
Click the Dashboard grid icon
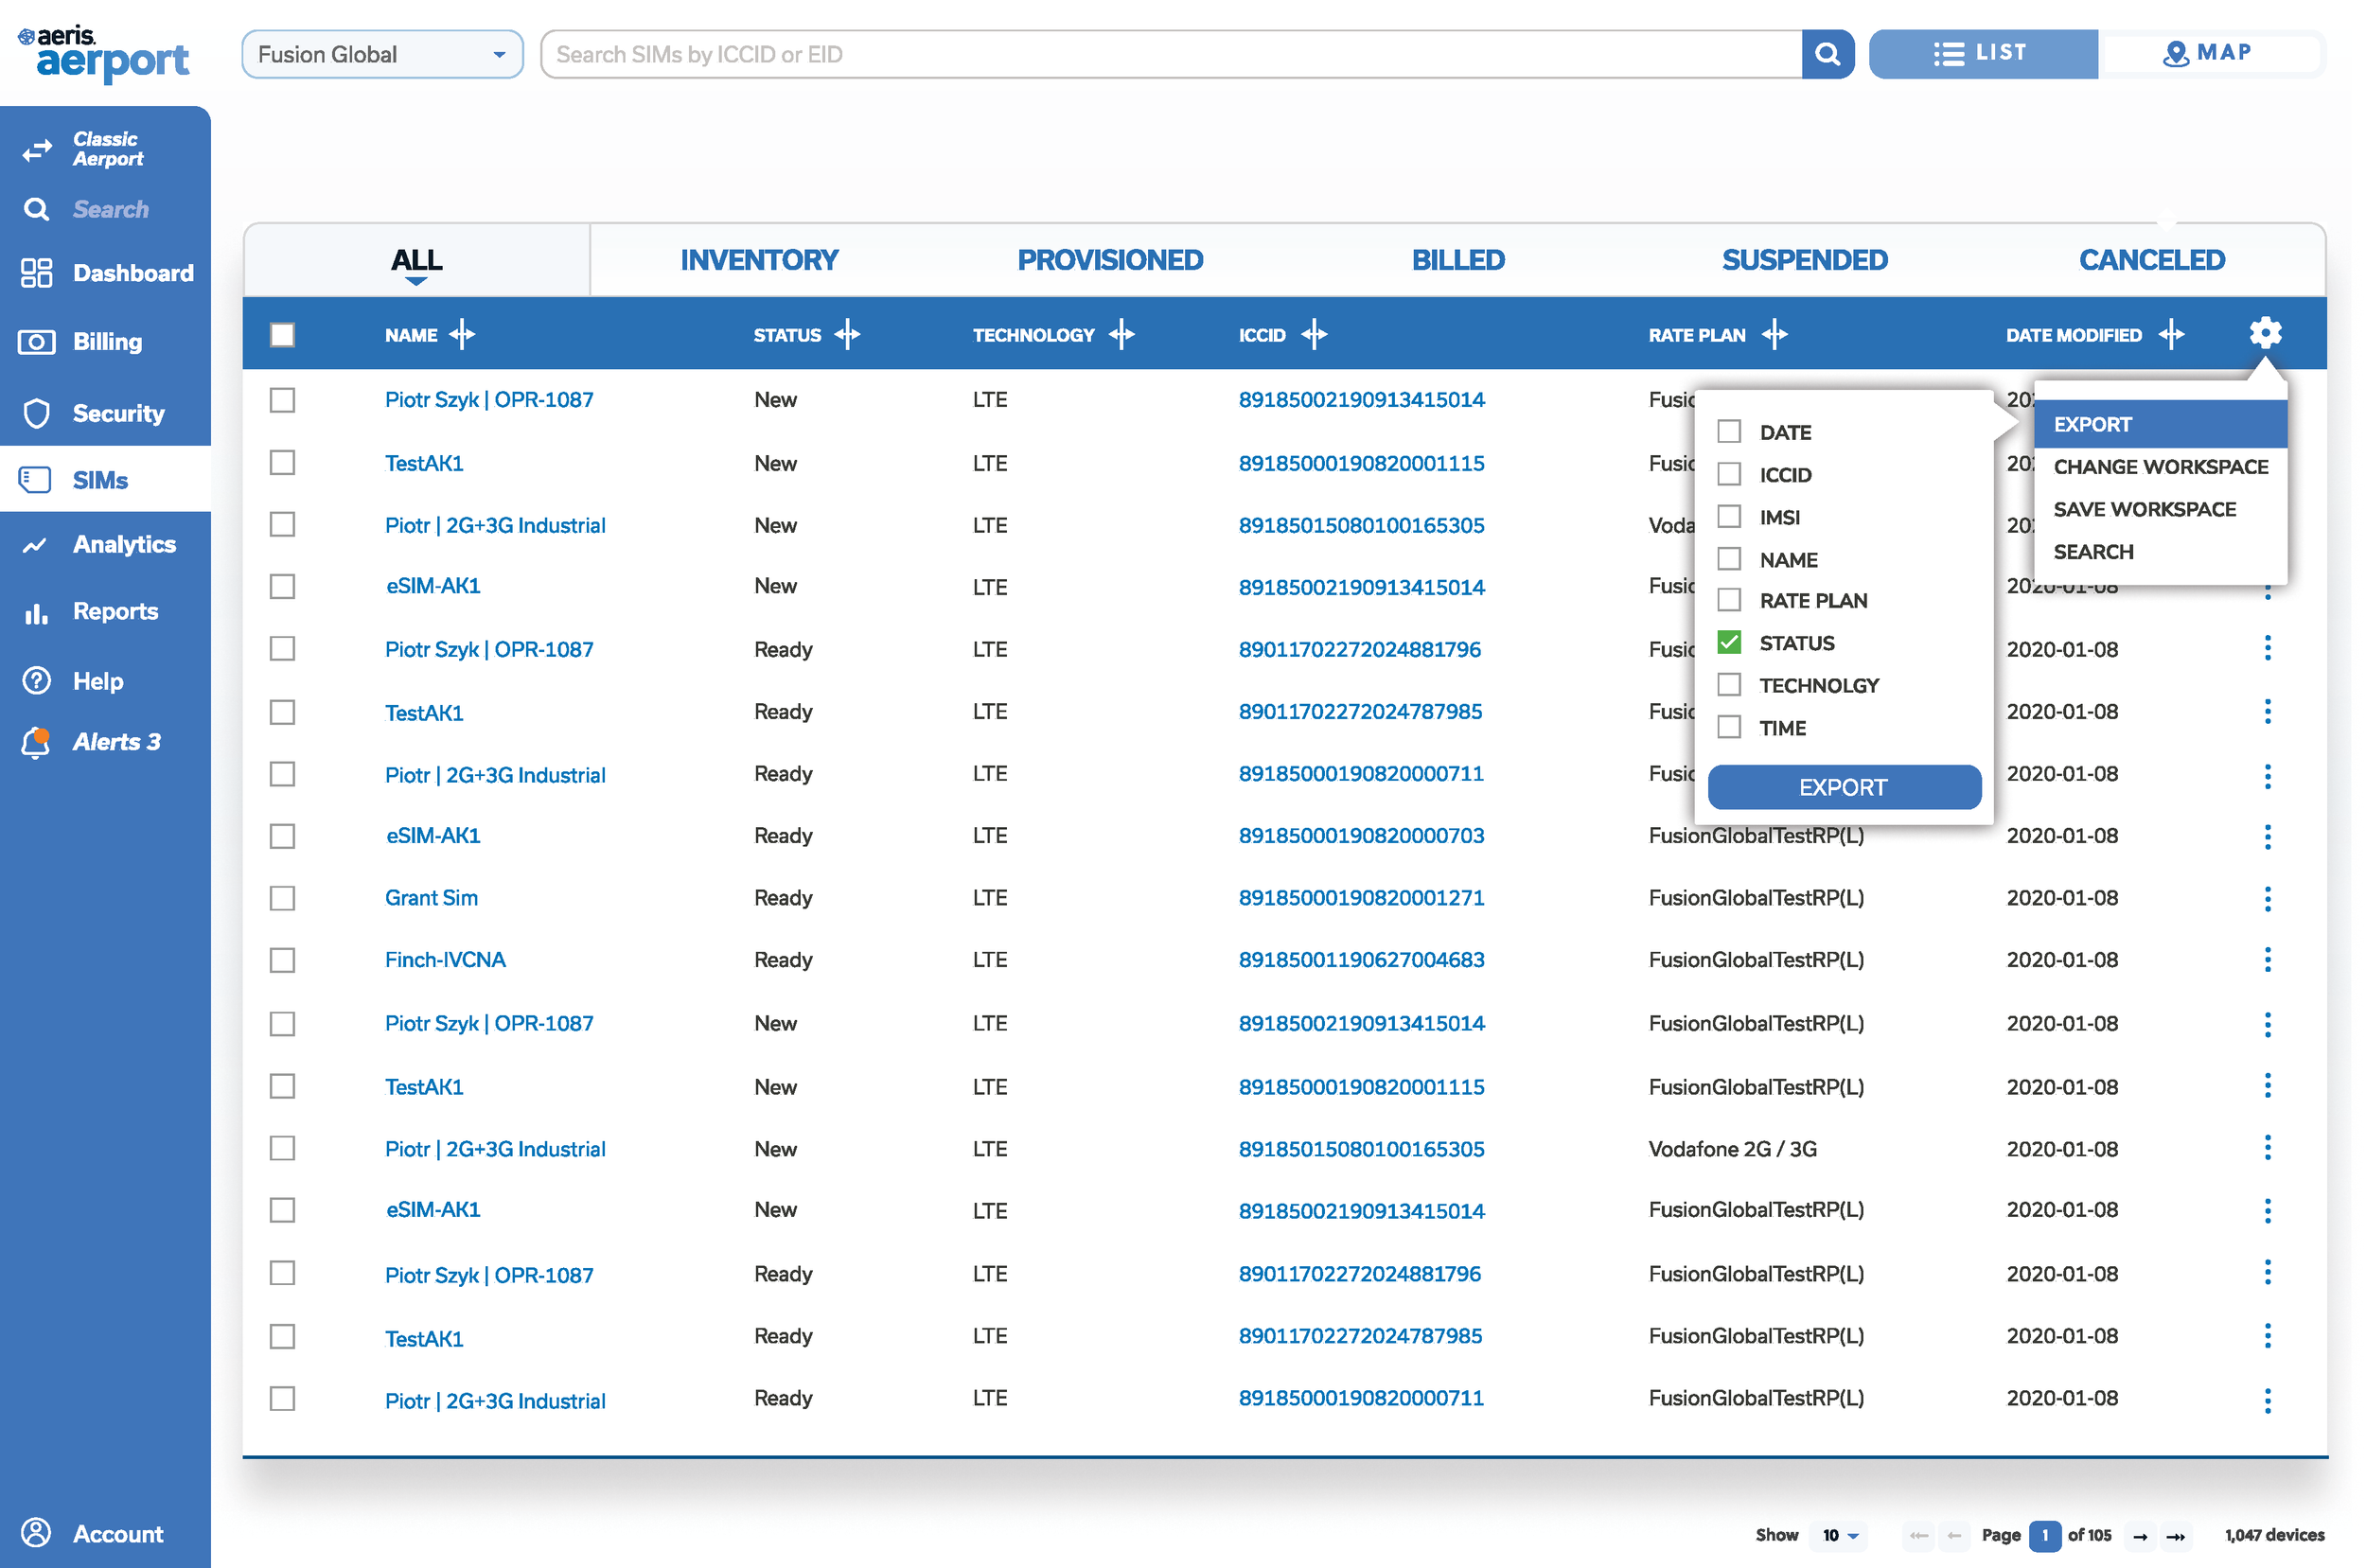tap(37, 273)
